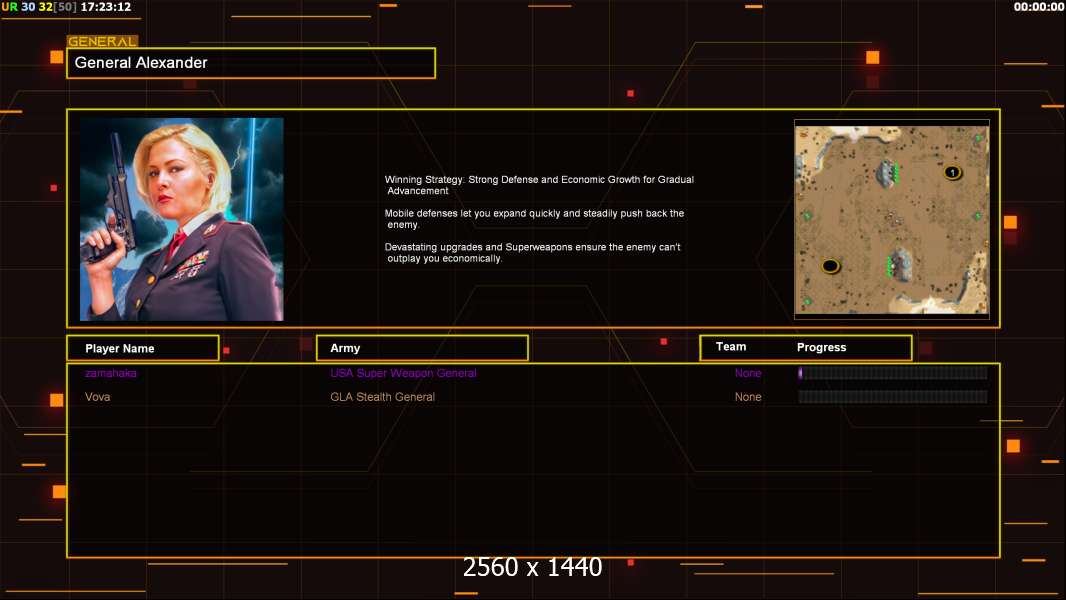
Task: Select start position marker 1 on map
Action: pos(952,173)
